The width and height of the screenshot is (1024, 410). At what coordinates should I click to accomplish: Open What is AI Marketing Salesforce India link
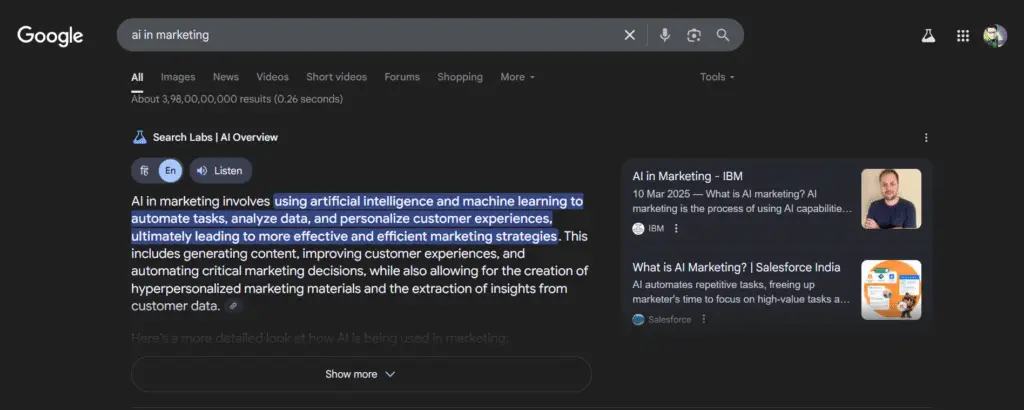pos(736,267)
